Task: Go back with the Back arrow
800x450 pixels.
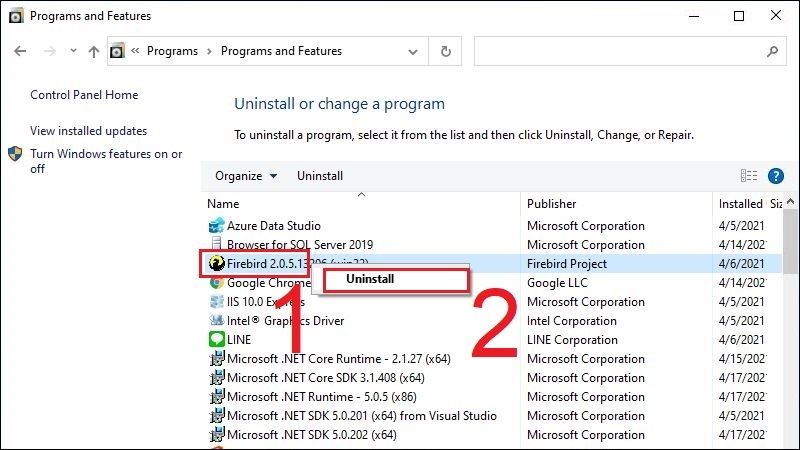Action: (x=20, y=51)
